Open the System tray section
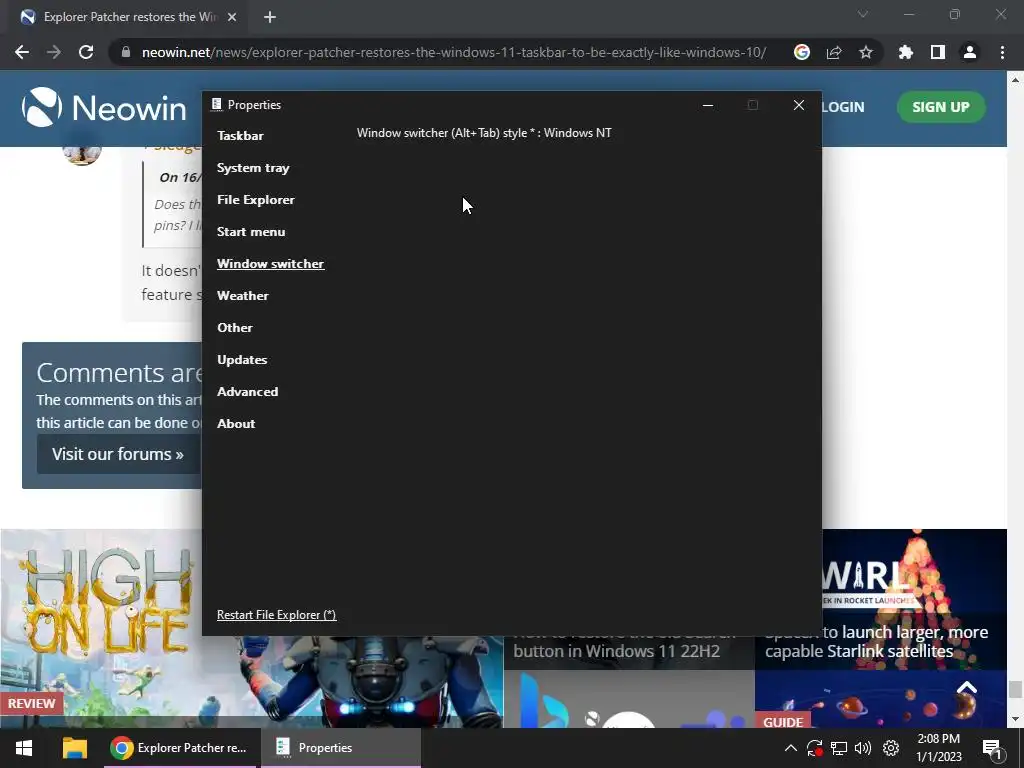 tap(253, 168)
